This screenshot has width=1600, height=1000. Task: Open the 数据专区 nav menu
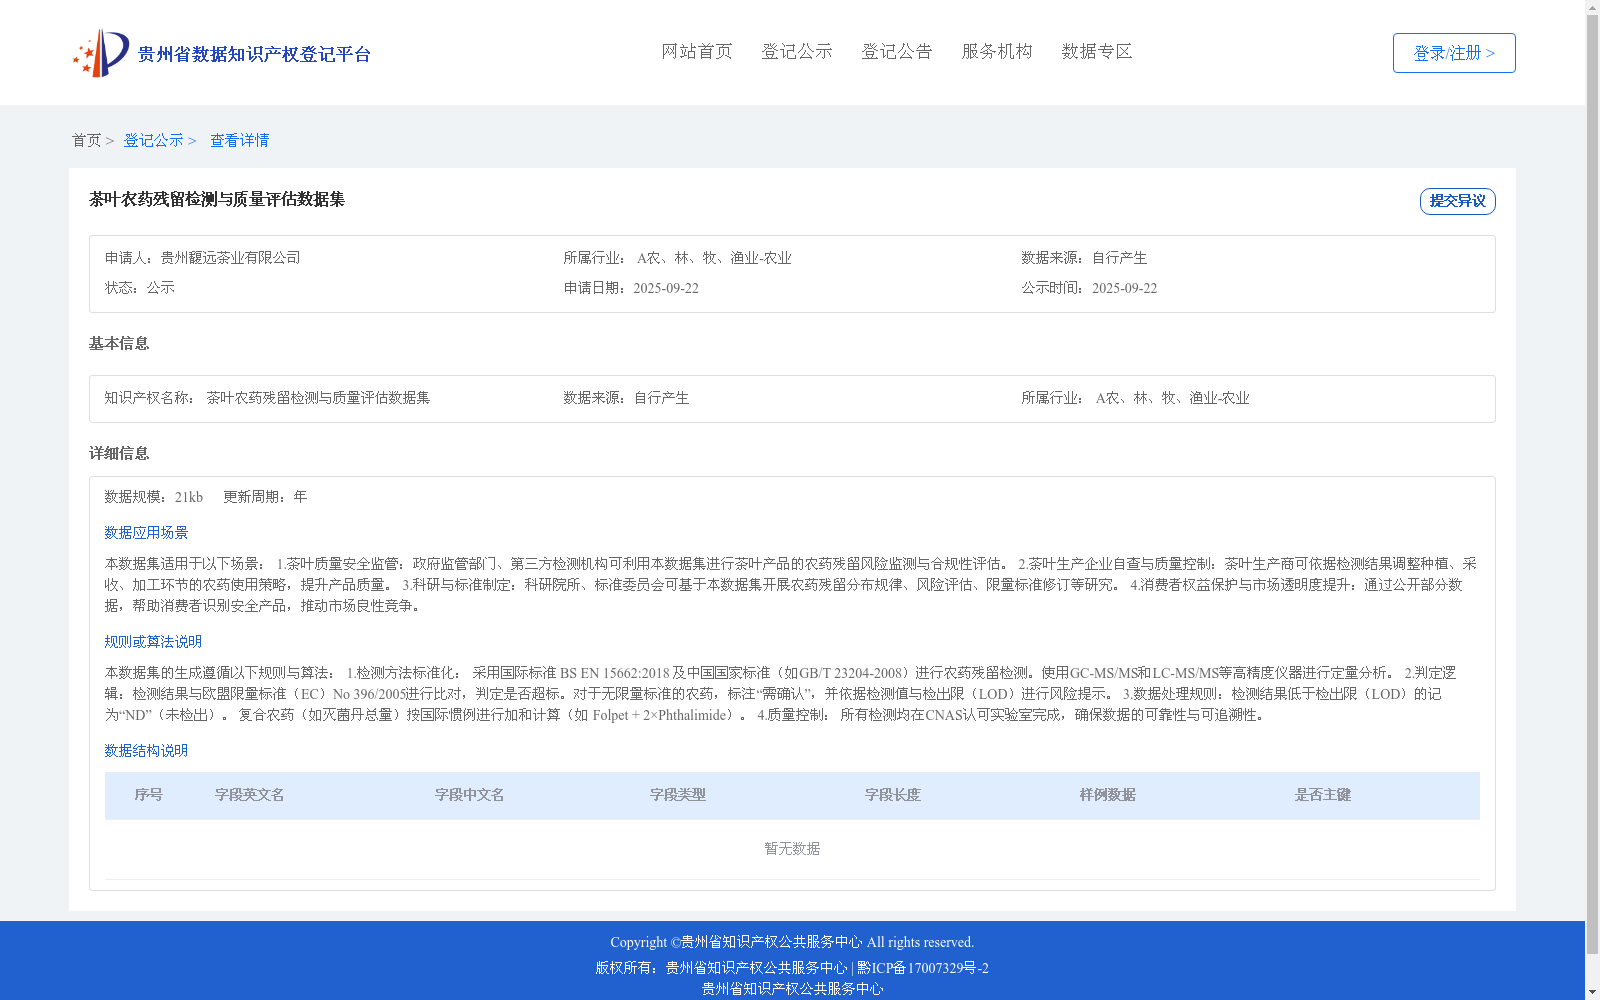tap(1097, 51)
